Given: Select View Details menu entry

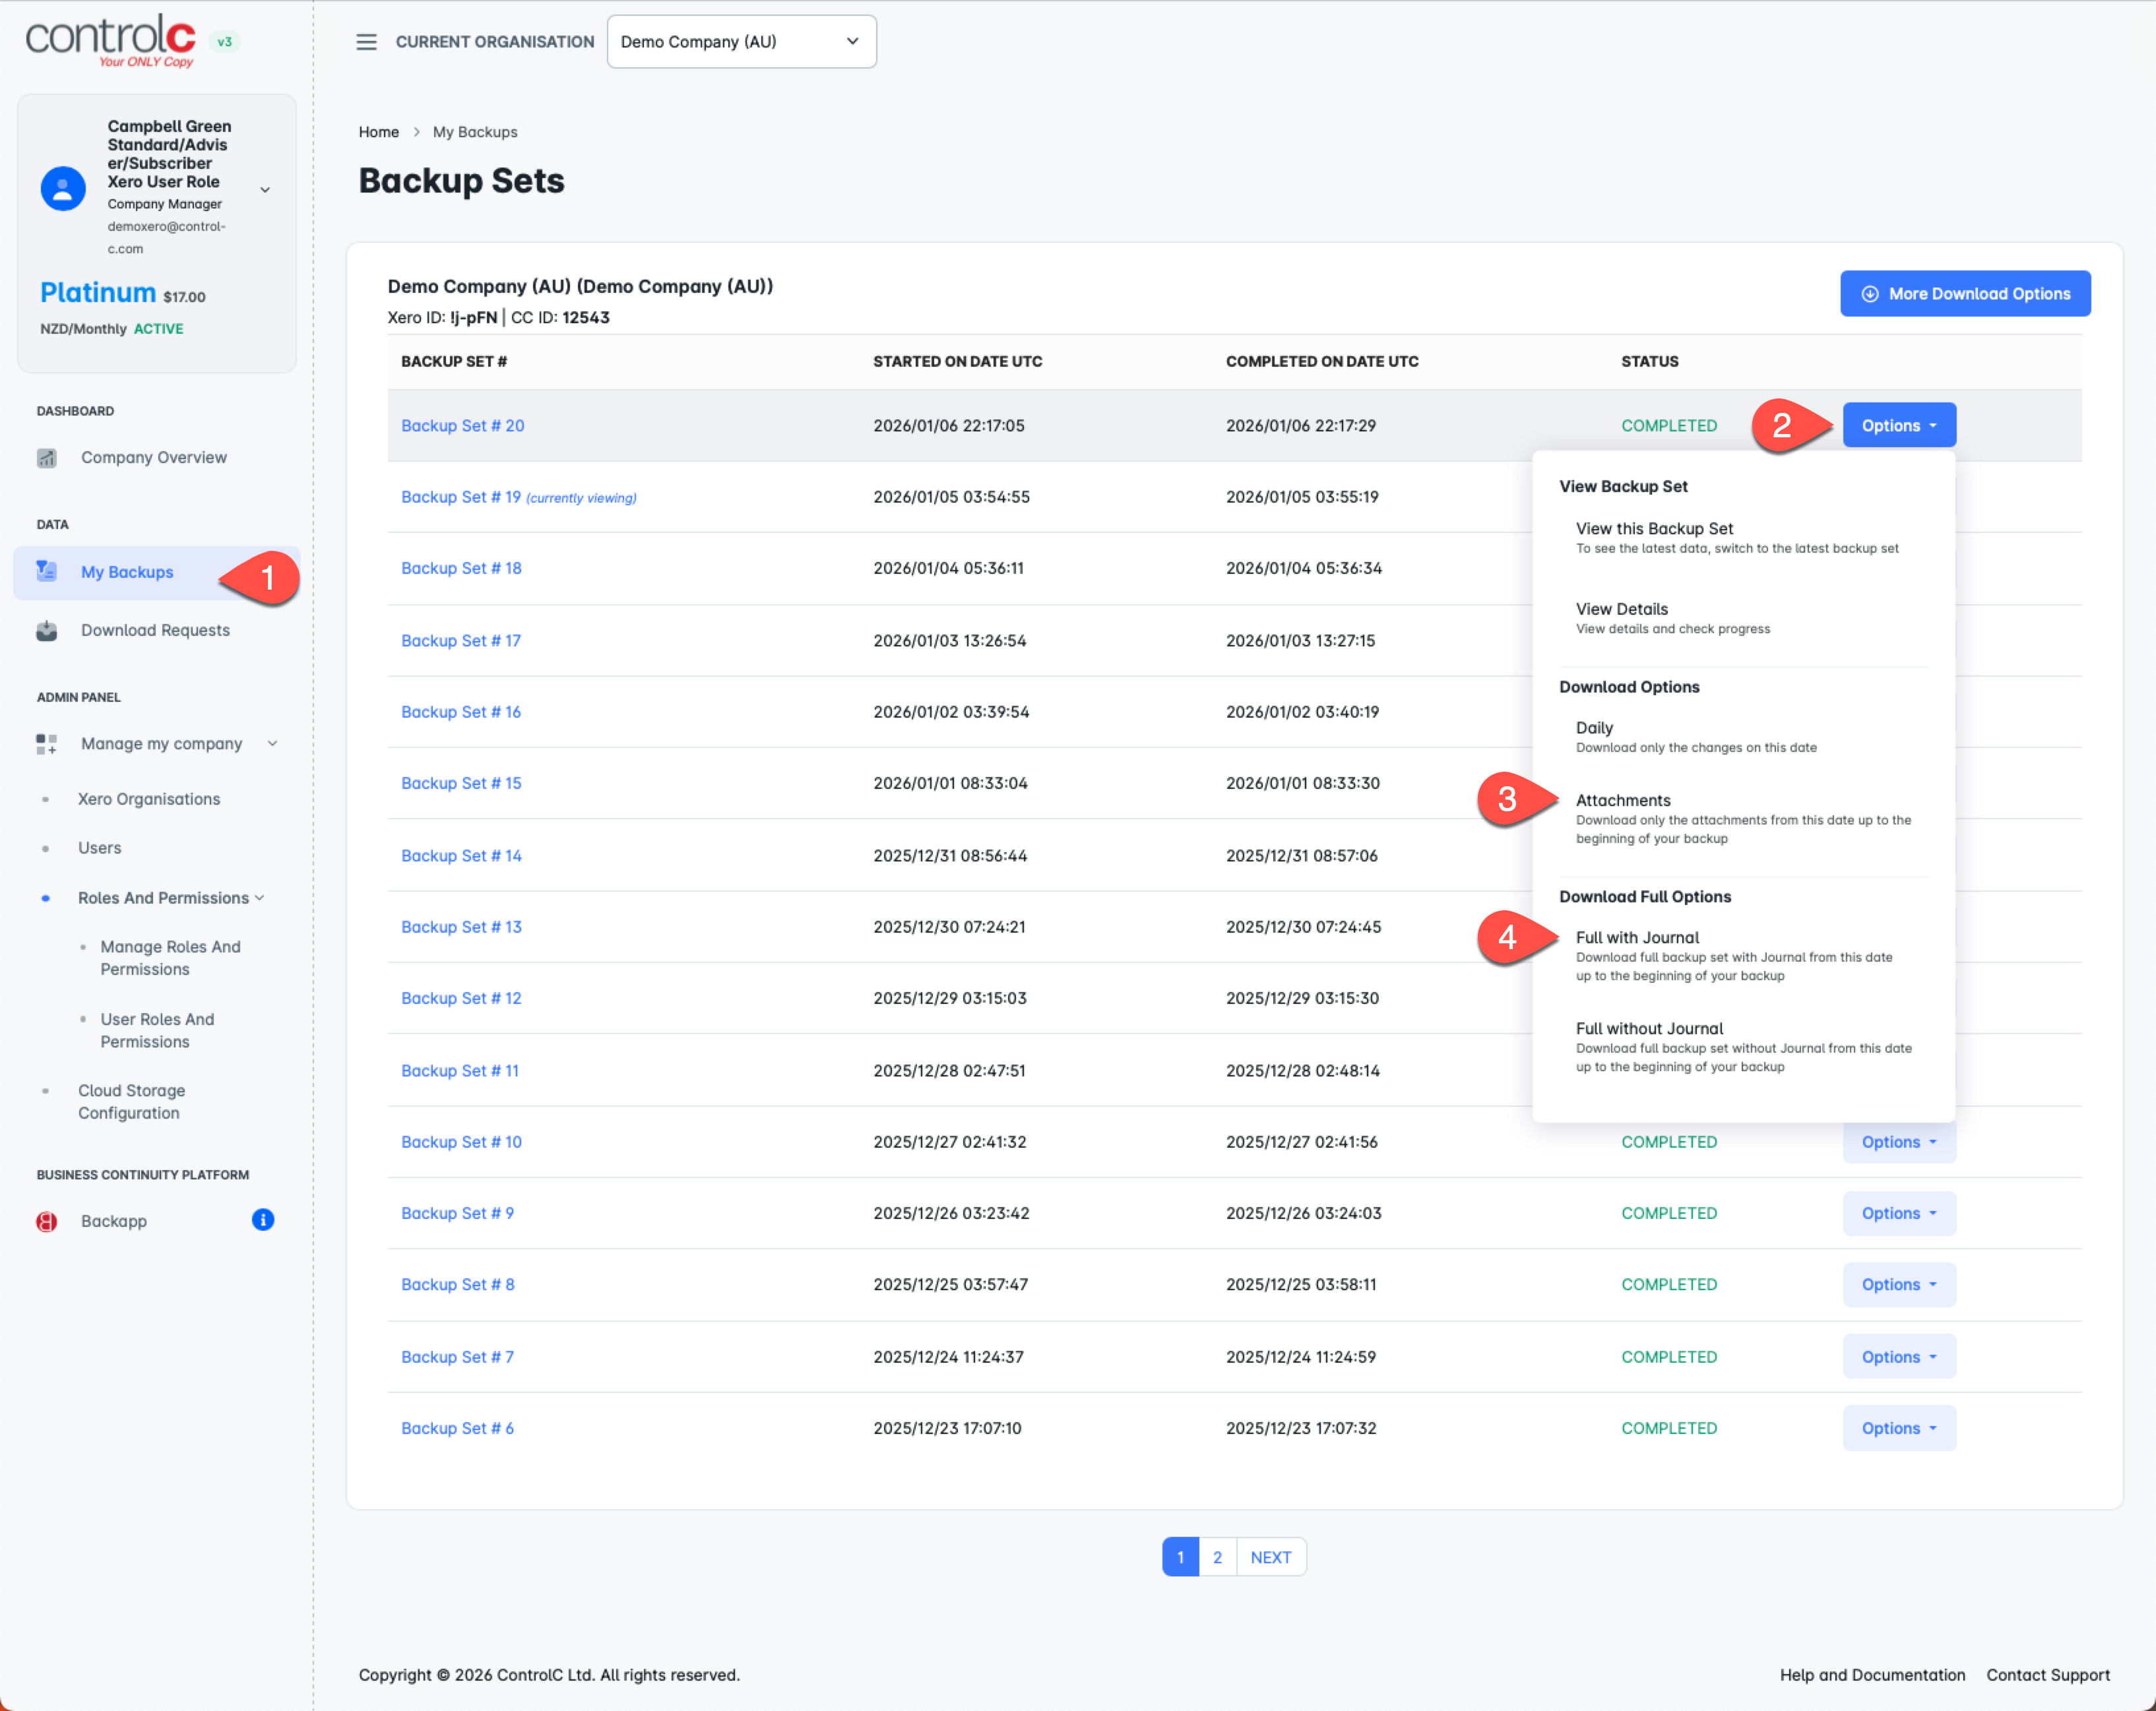Looking at the screenshot, I should [x=1621, y=609].
